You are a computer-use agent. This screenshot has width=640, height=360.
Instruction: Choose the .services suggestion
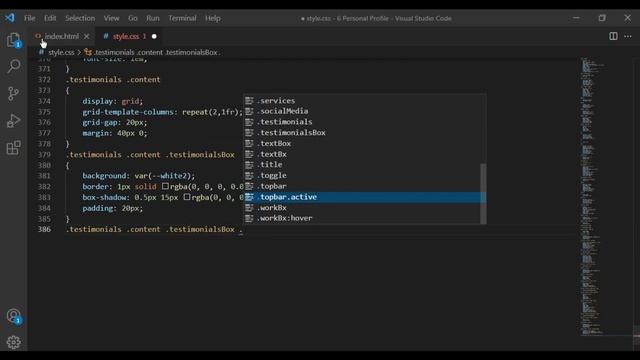(x=365, y=100)
